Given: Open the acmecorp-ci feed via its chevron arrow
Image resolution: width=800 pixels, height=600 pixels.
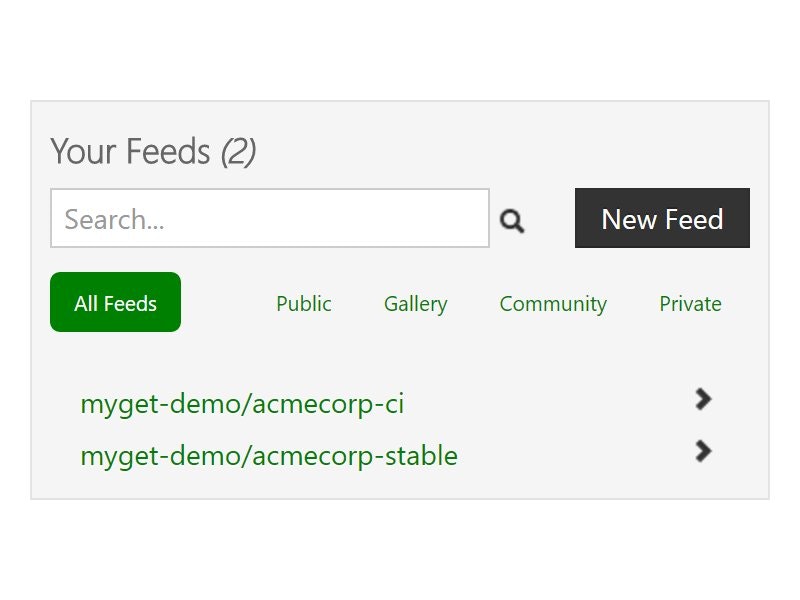Looking at the screenshot, I should pyautogui.click(x=704, y=400).
